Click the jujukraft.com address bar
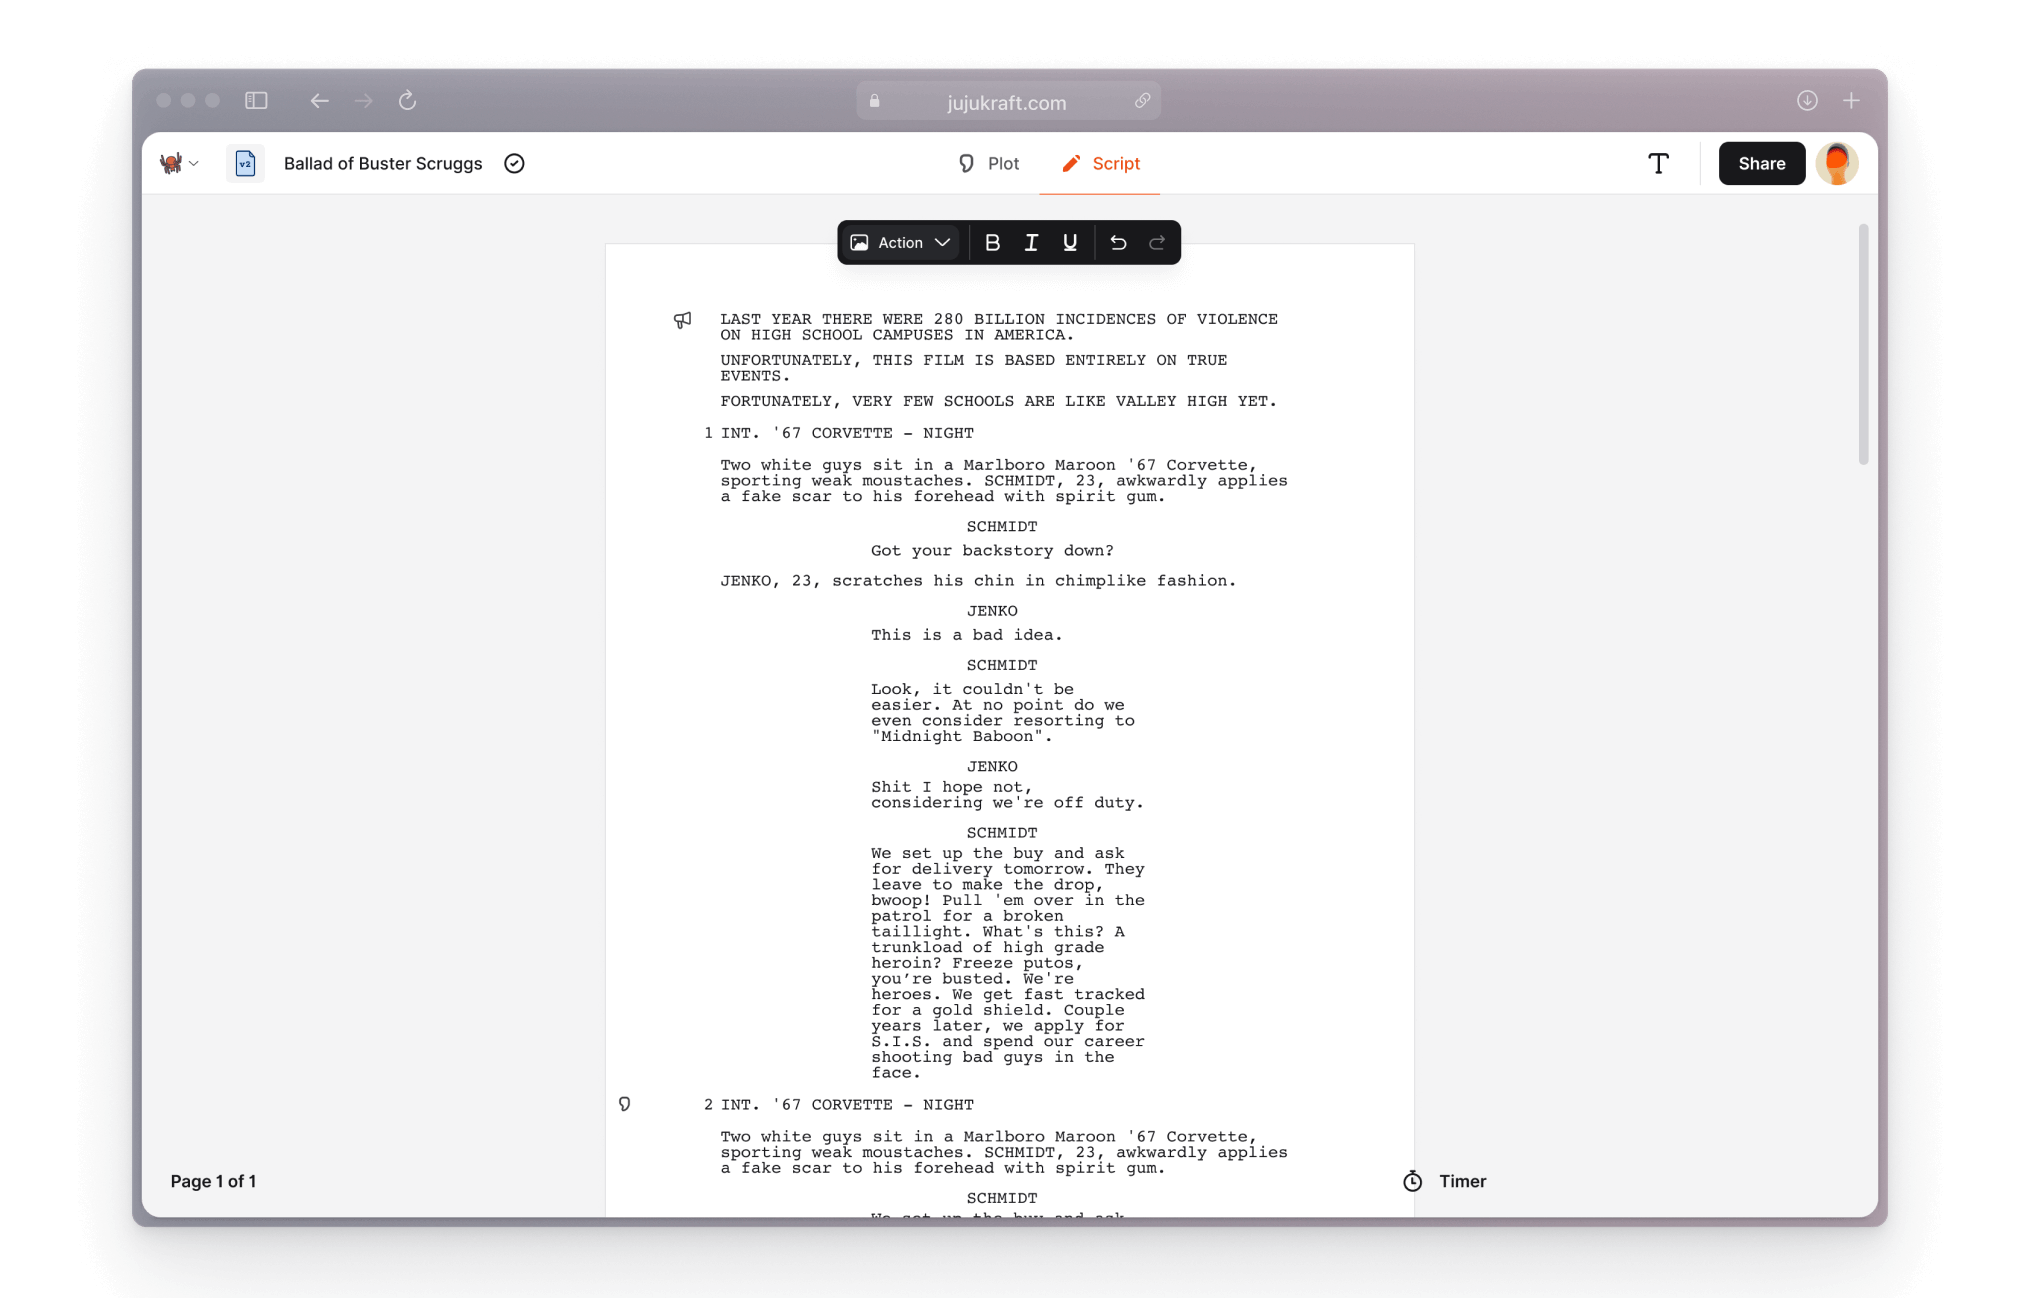This screenshot has width=2018, height=1298. pyautogui.click(x=1008, y=101)
